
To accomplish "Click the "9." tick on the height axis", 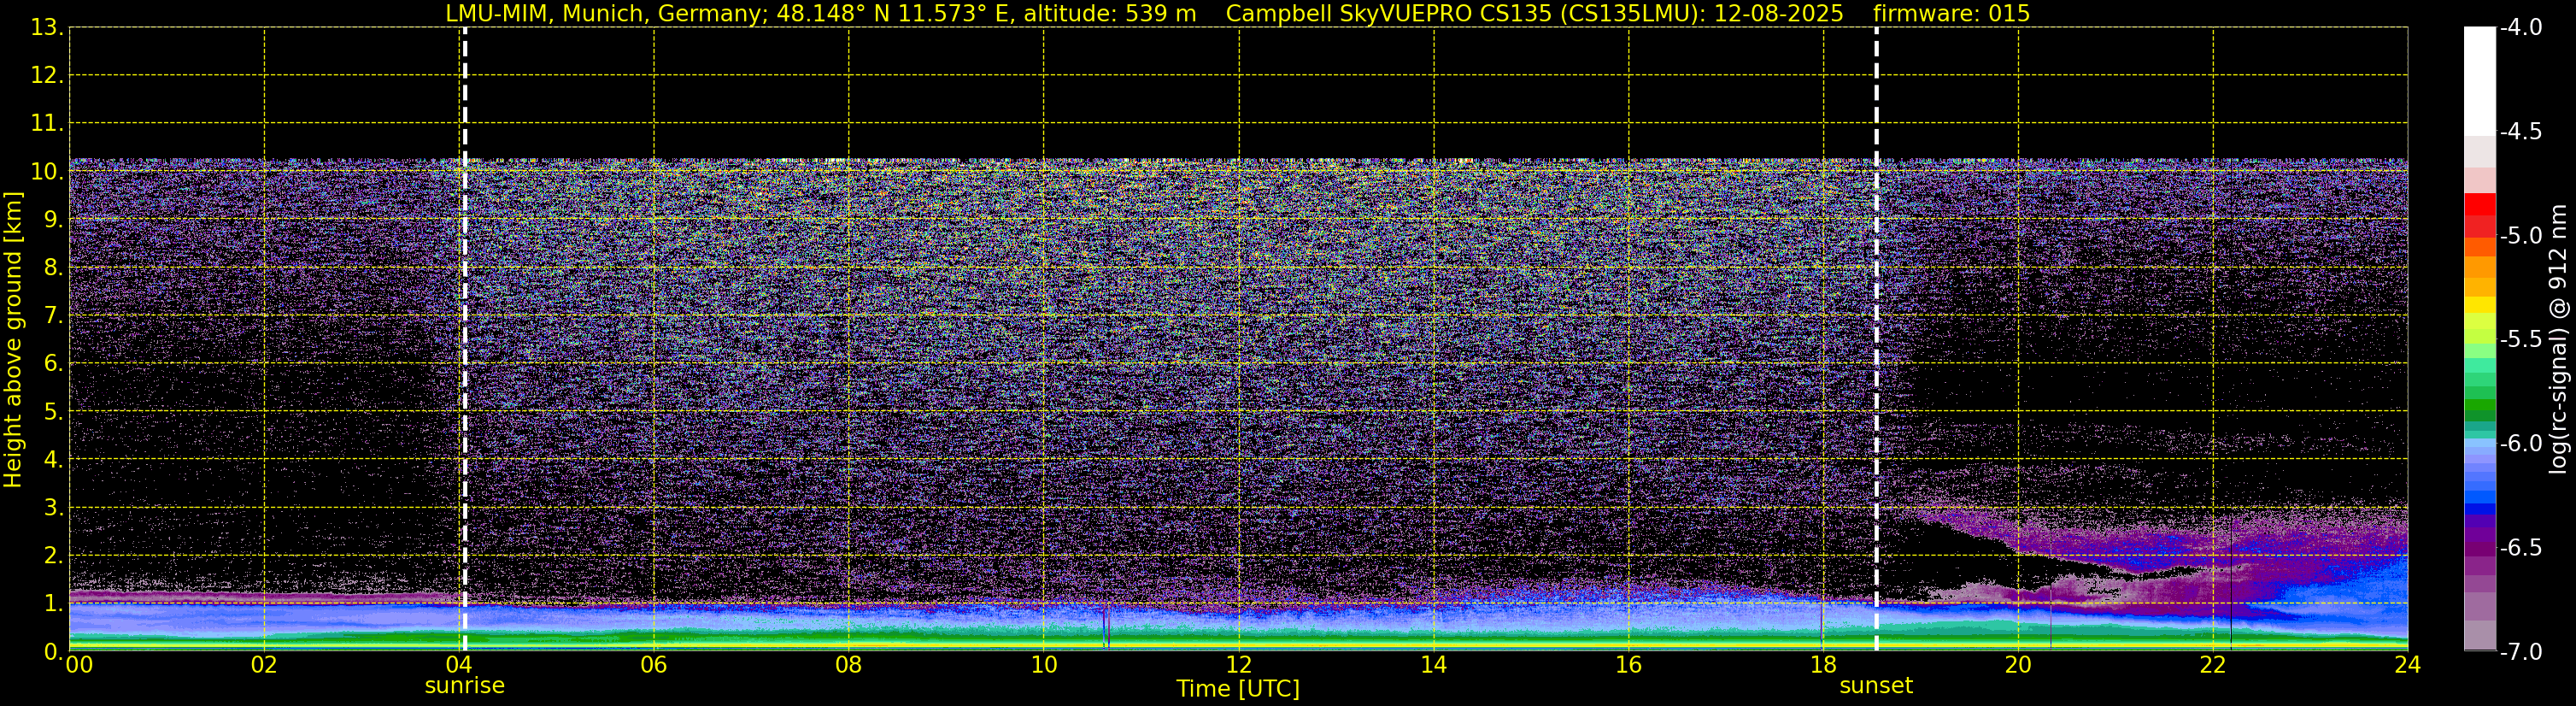I will point(52,219).
